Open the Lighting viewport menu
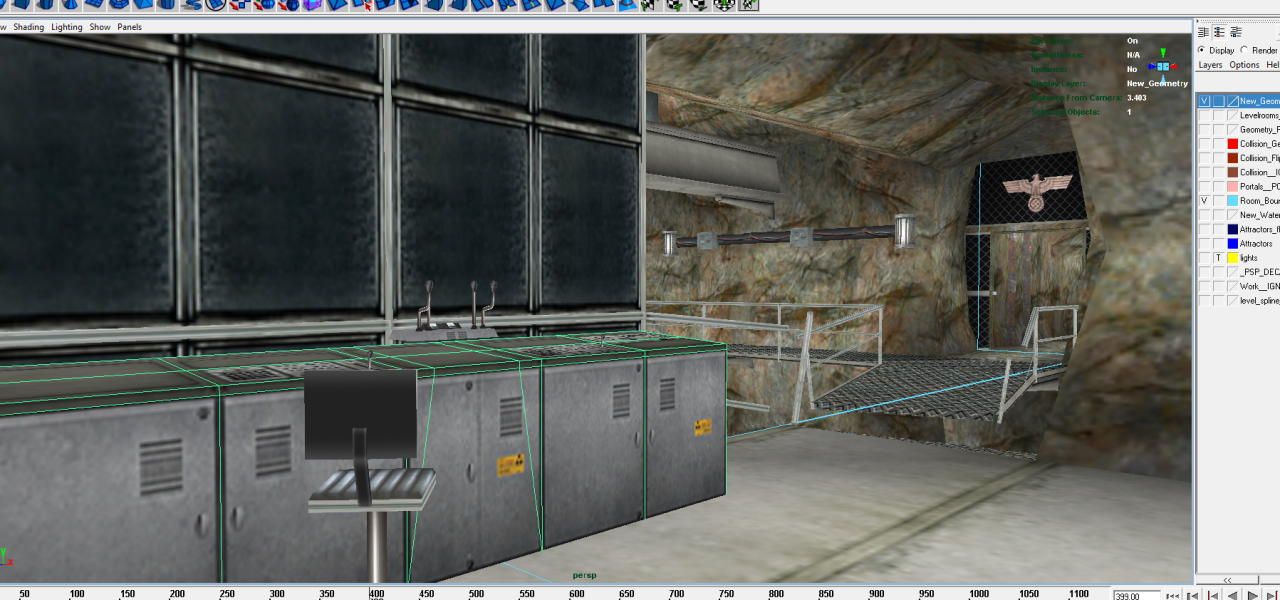The width and height of the screenshot is (1280, 600). [x=67, y=27]
